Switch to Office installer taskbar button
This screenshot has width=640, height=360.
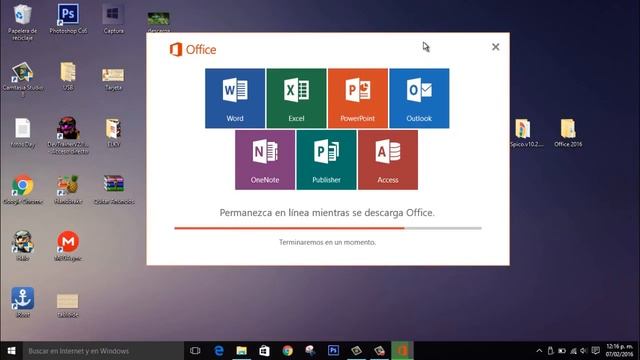[x=402, y=351]
